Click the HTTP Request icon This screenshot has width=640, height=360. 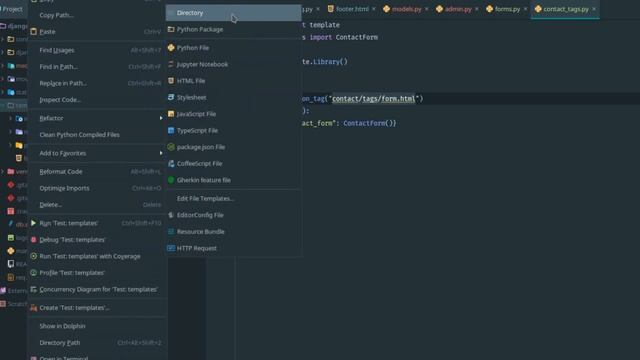point(171,248)
